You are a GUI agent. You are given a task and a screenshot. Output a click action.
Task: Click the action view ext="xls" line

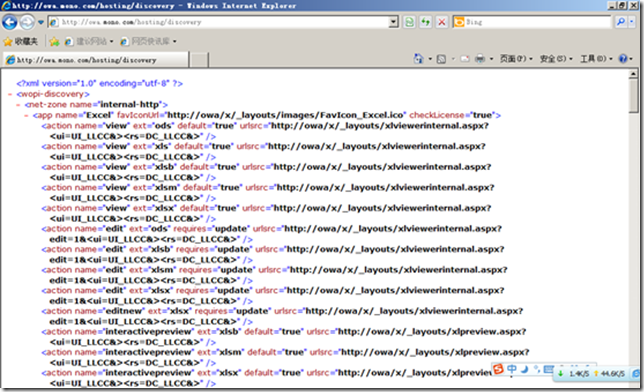[263, 152]
